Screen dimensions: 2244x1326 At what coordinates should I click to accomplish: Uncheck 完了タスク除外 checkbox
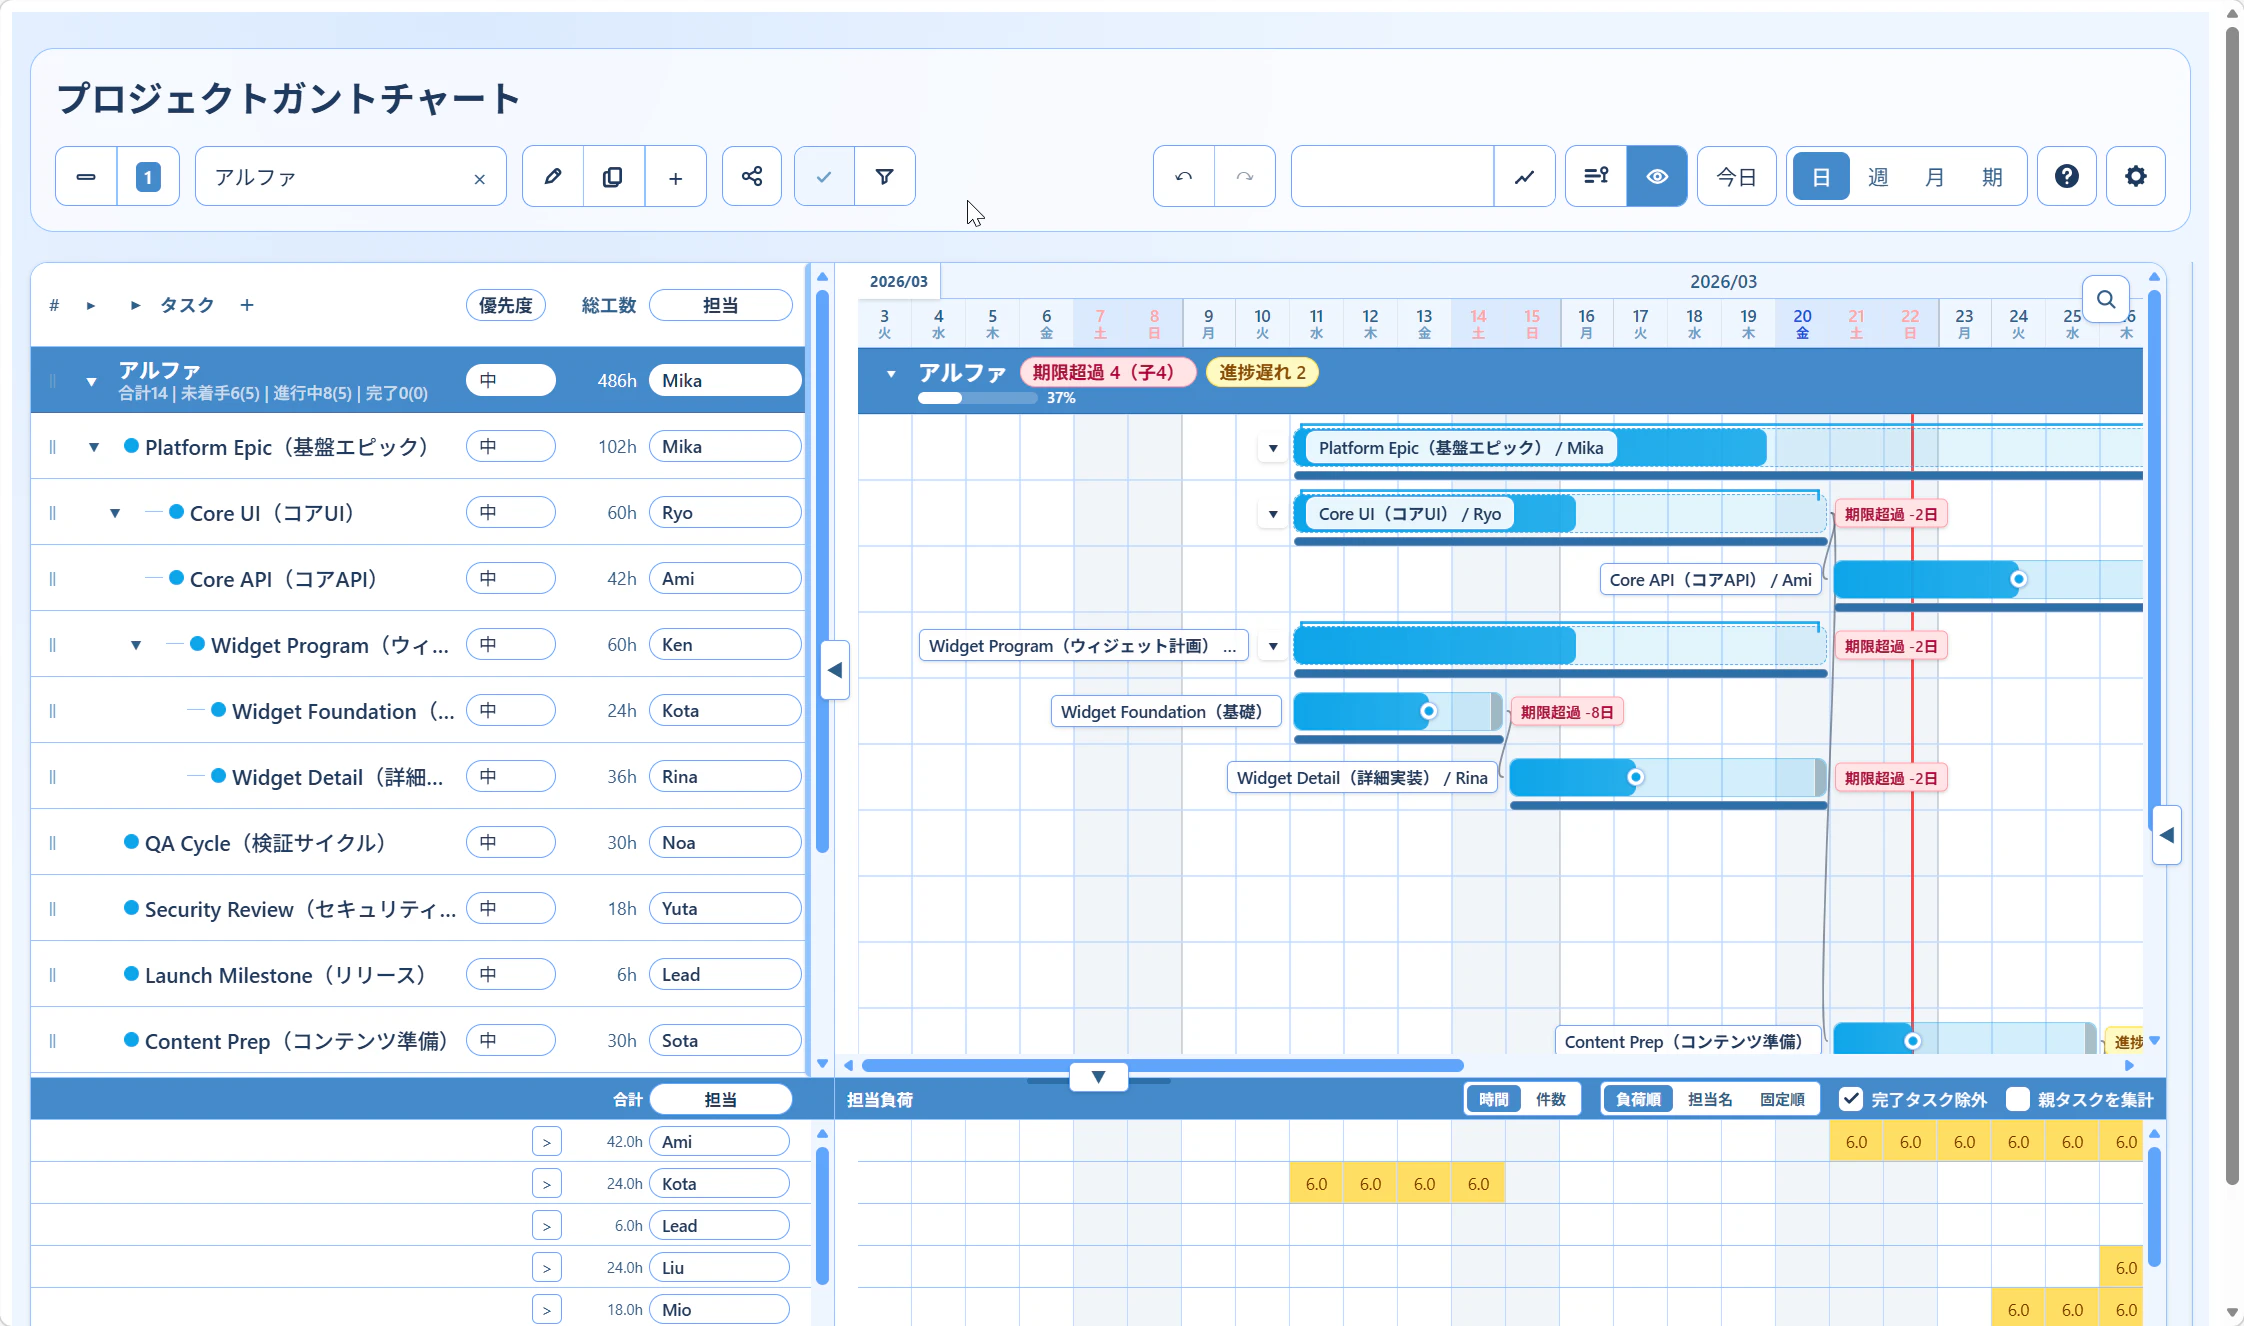coord(1851,1099)
